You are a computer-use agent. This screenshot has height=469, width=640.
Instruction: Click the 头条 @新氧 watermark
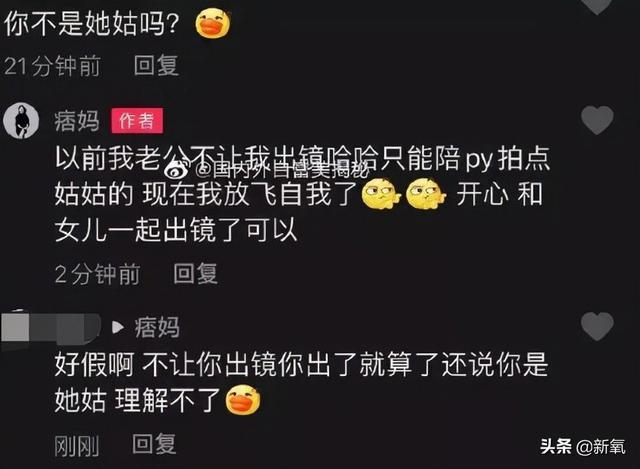click(x=583, y=447)
